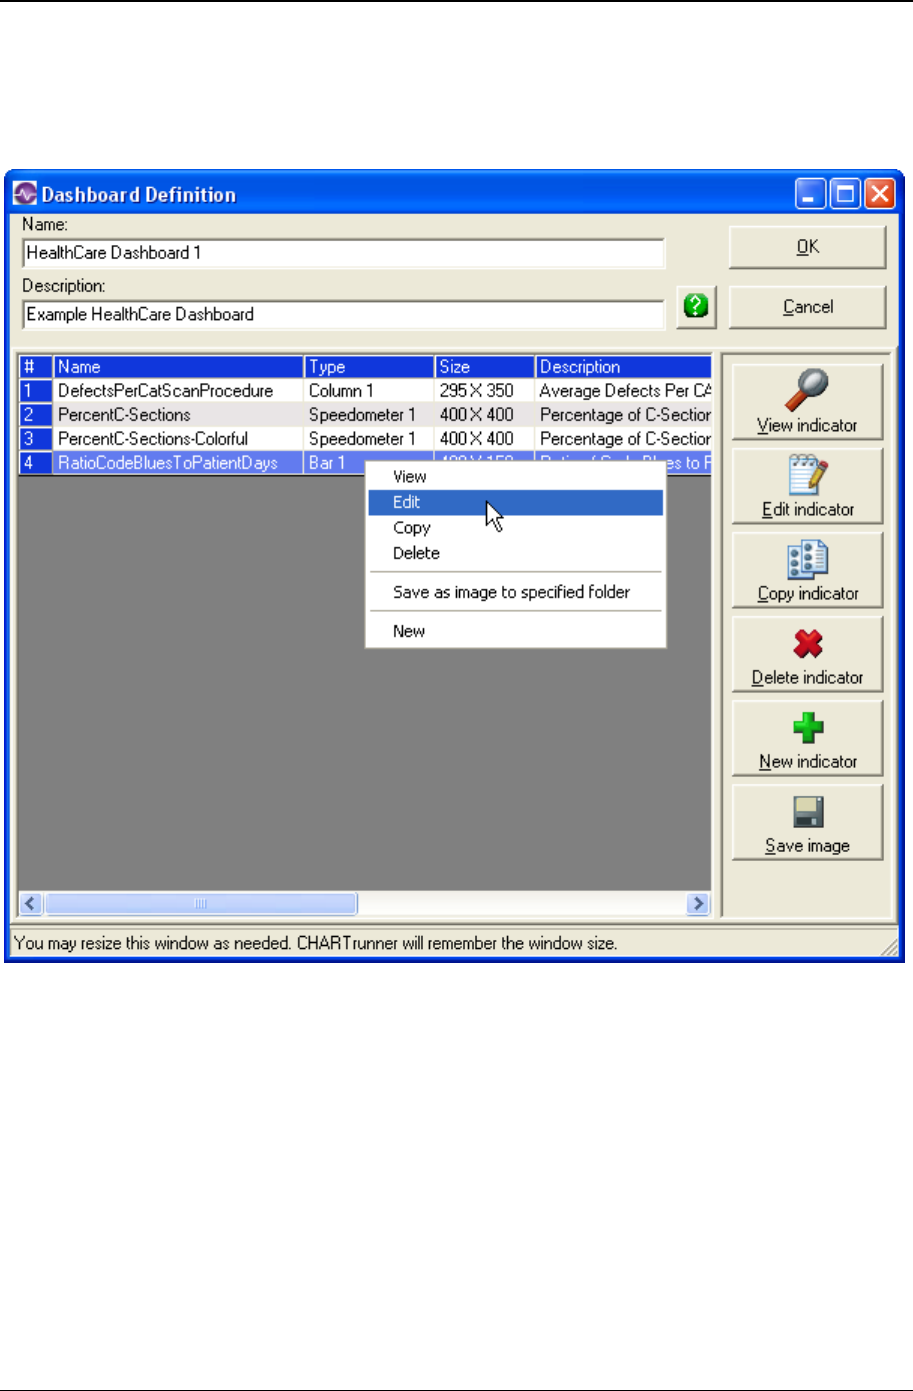Click the Name input field
Image resolution: width=913 pixels, height=1391 pixels.
pos(343,253)
